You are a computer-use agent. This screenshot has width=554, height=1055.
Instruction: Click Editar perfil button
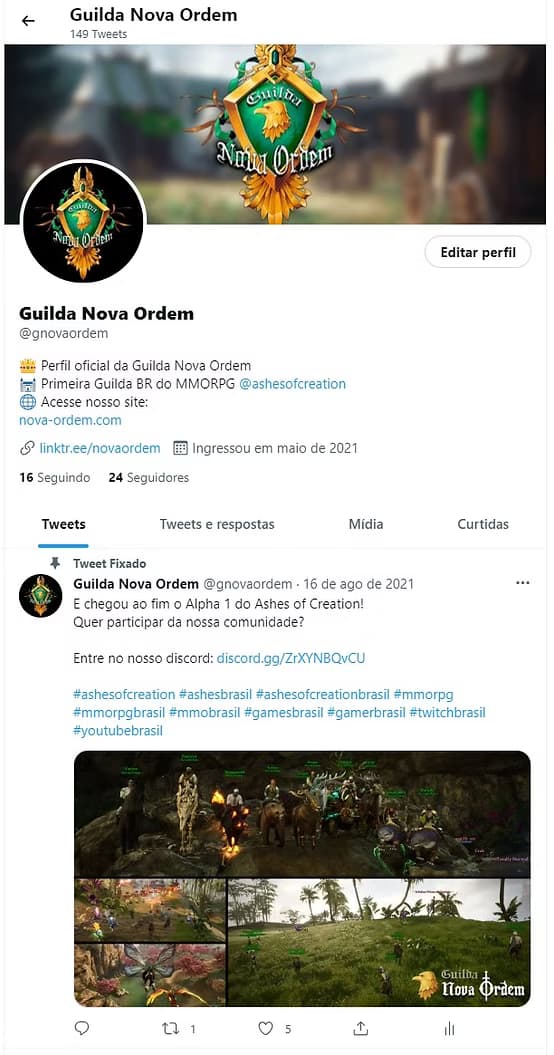point(478,253)
